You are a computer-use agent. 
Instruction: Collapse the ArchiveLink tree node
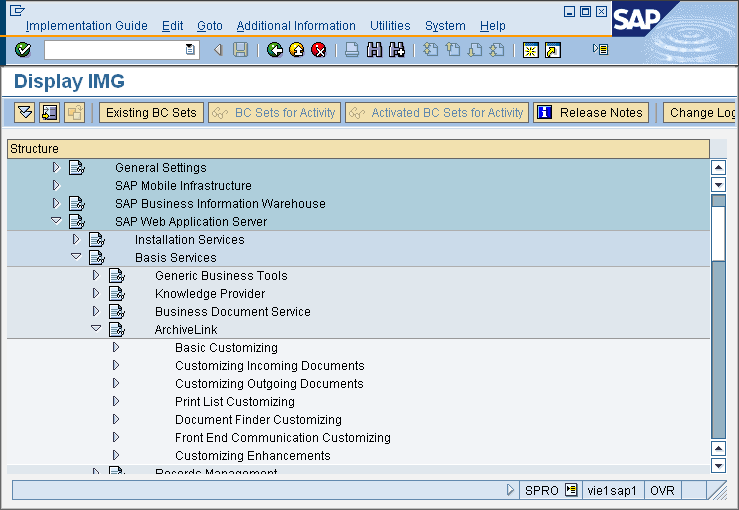(x=96, y=329)
